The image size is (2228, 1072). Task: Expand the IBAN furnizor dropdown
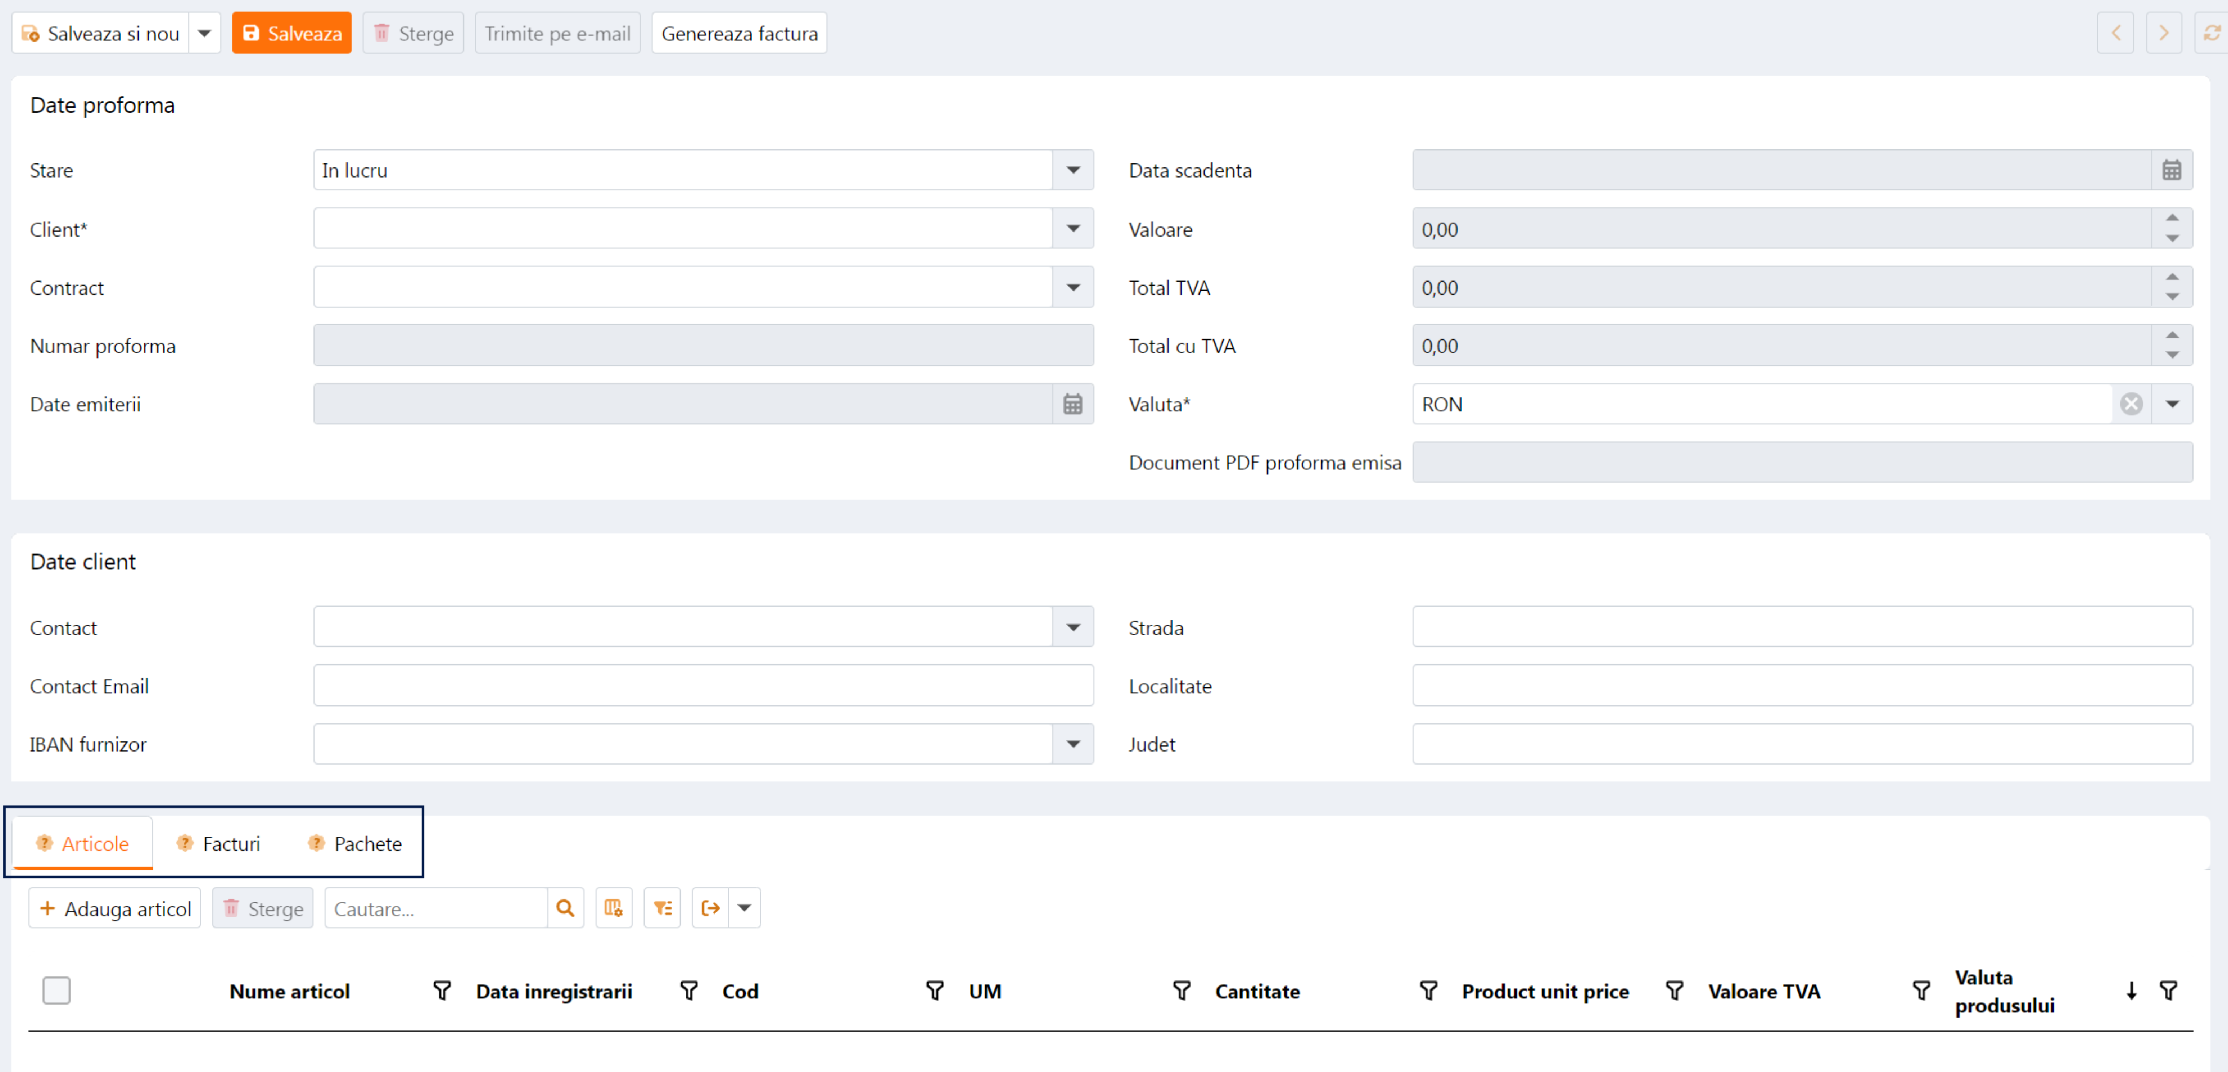pyautogui.click(x=1072, y=744)
